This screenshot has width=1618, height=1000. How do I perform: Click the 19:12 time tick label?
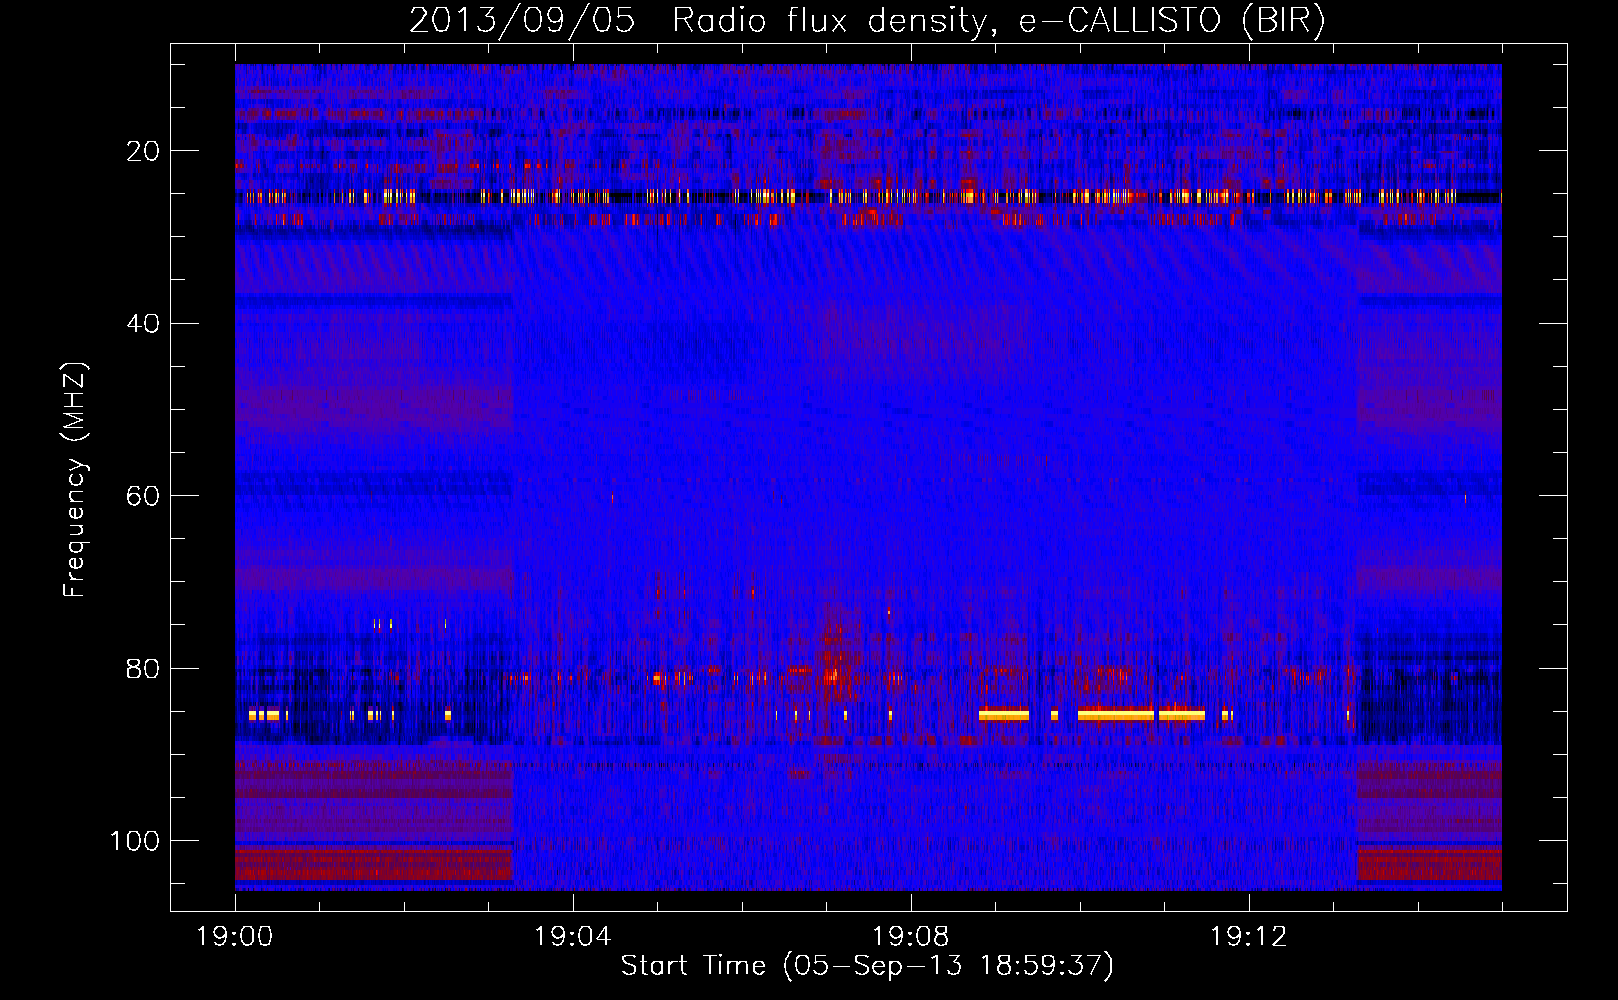point(1249,937)
